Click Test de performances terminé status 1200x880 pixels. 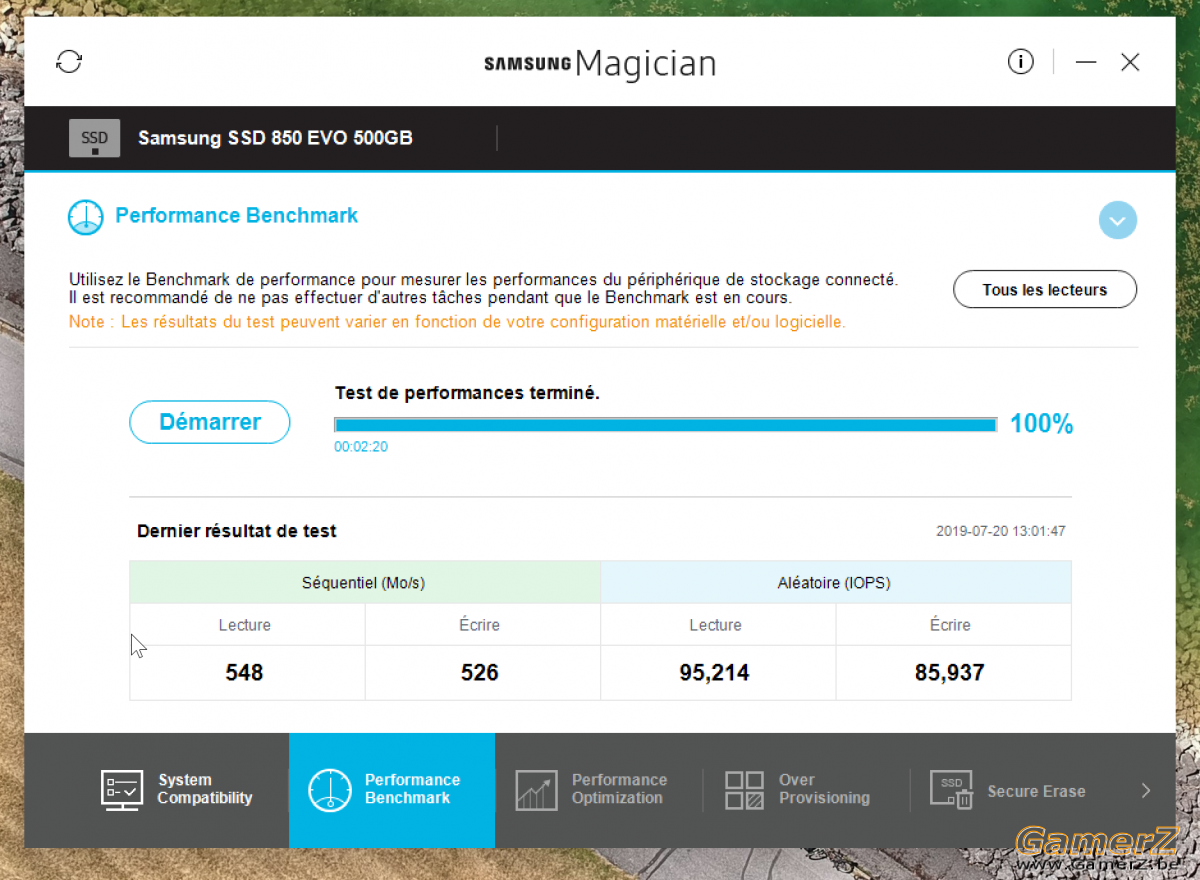pyautogui.click(x=467, y=393)
